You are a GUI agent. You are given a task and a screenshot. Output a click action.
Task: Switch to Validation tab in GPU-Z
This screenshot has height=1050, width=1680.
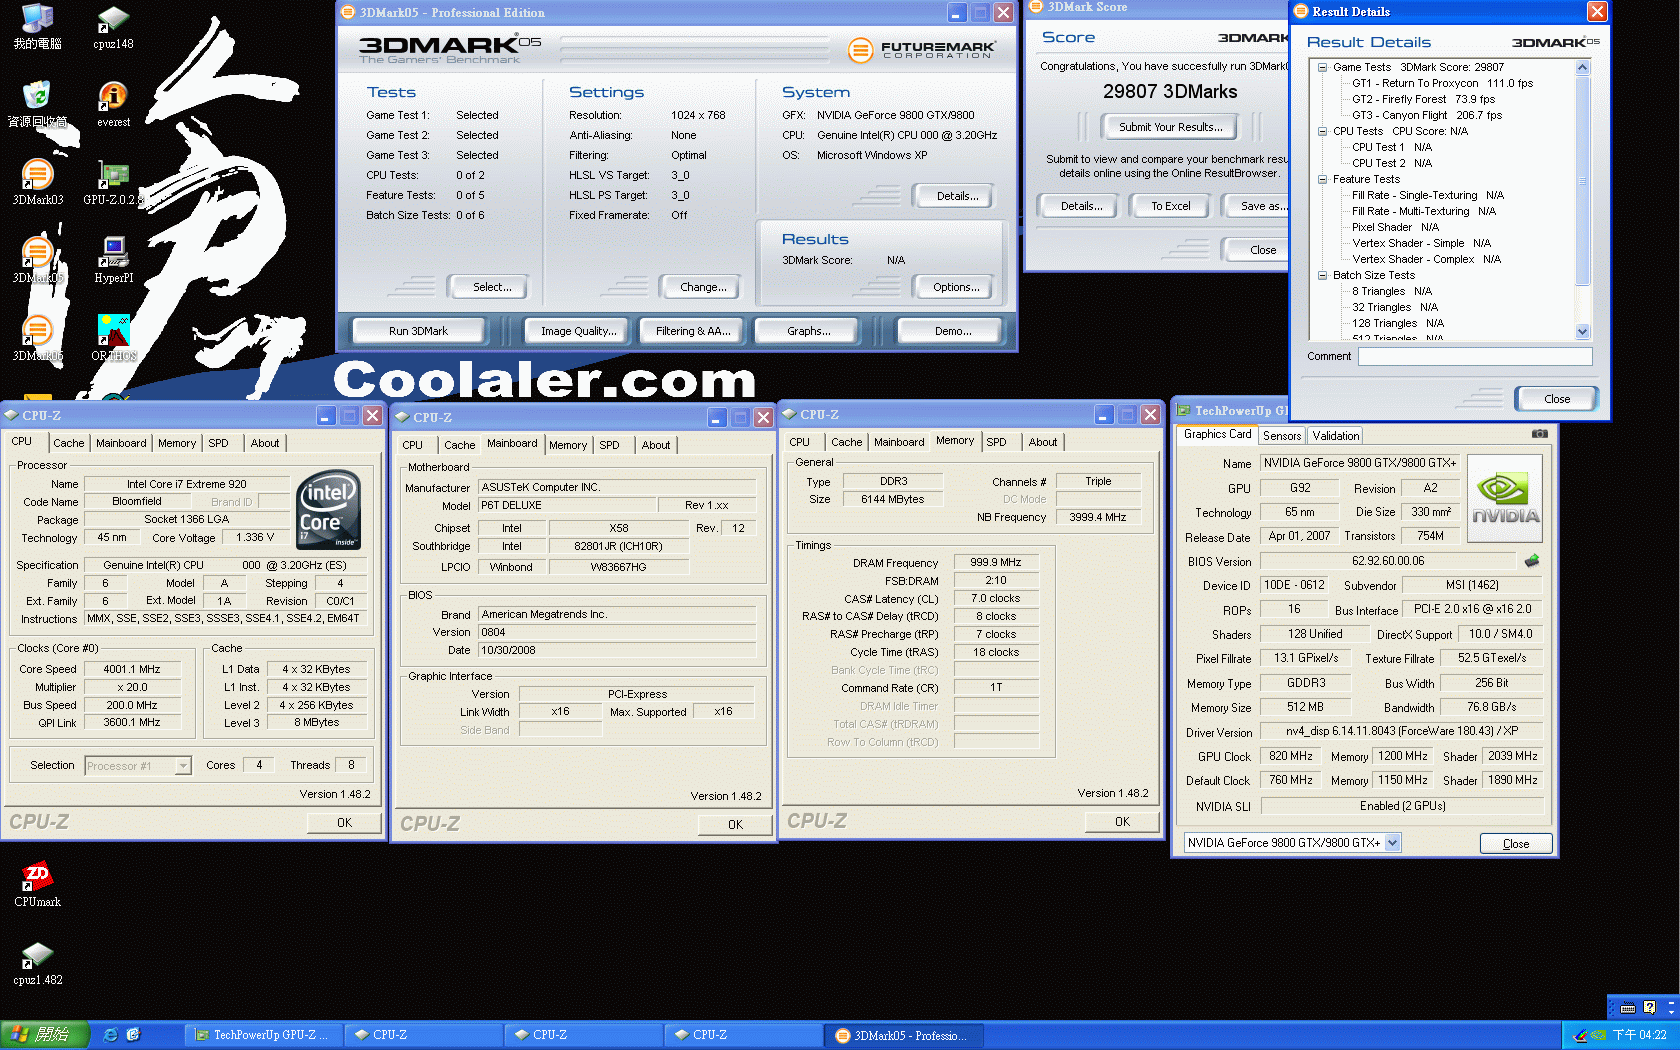tap(1335, 436)
